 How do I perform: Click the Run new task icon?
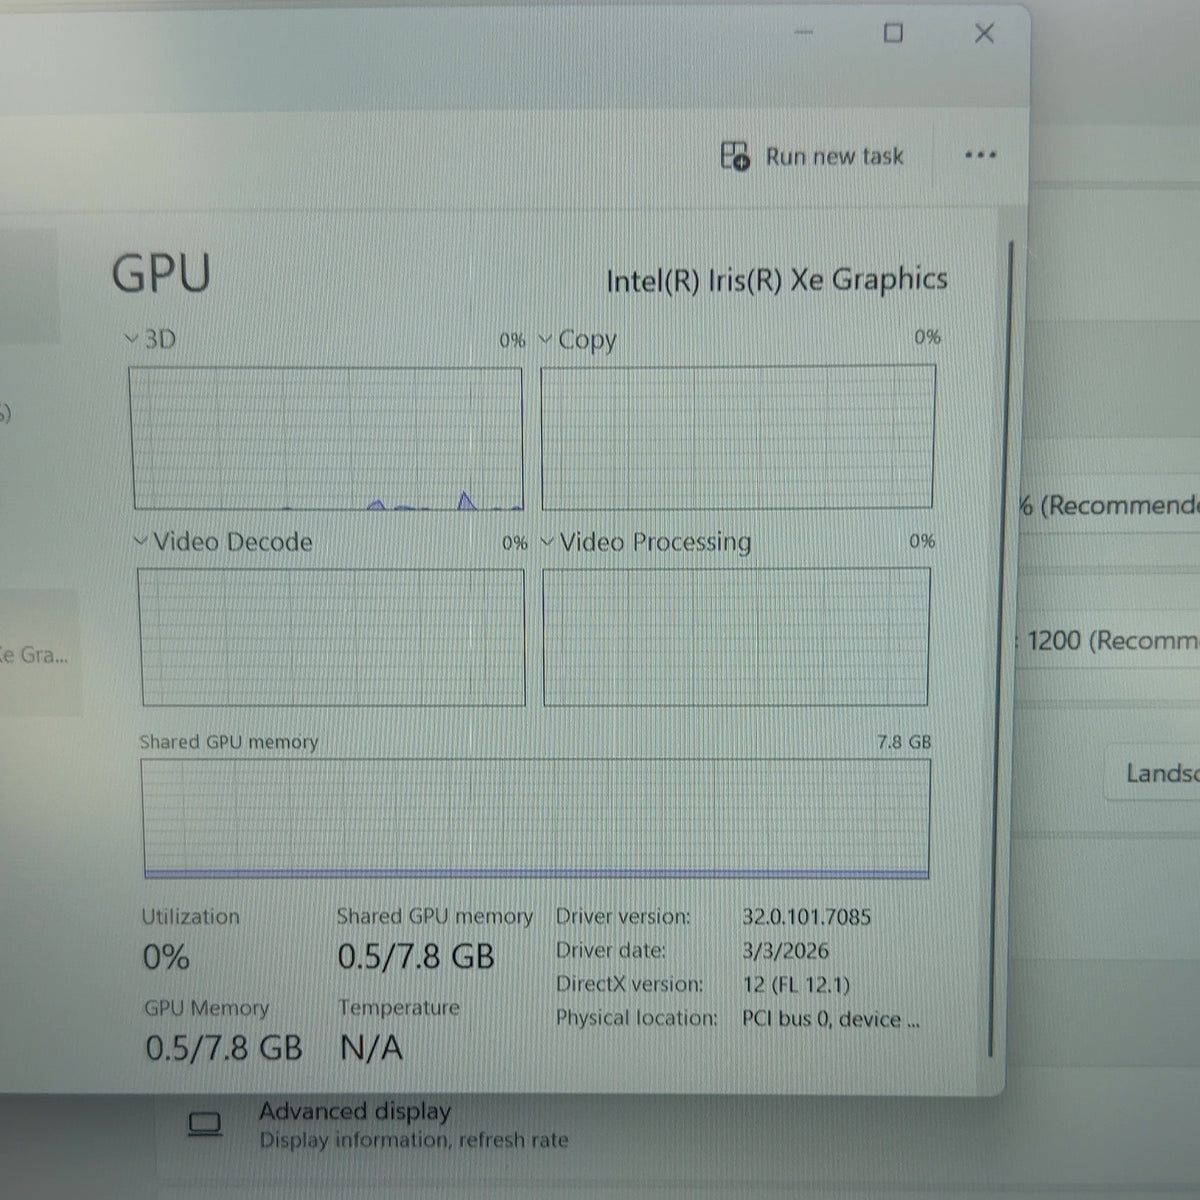pyautogui.click(x=735, y=156)
